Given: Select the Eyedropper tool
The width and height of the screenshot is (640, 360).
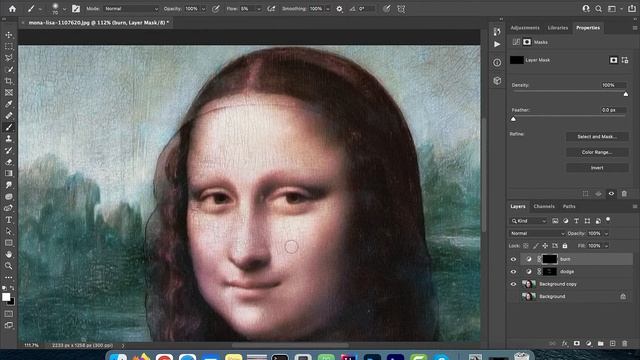Looking at the screenshot, I should tap(9, 104).
